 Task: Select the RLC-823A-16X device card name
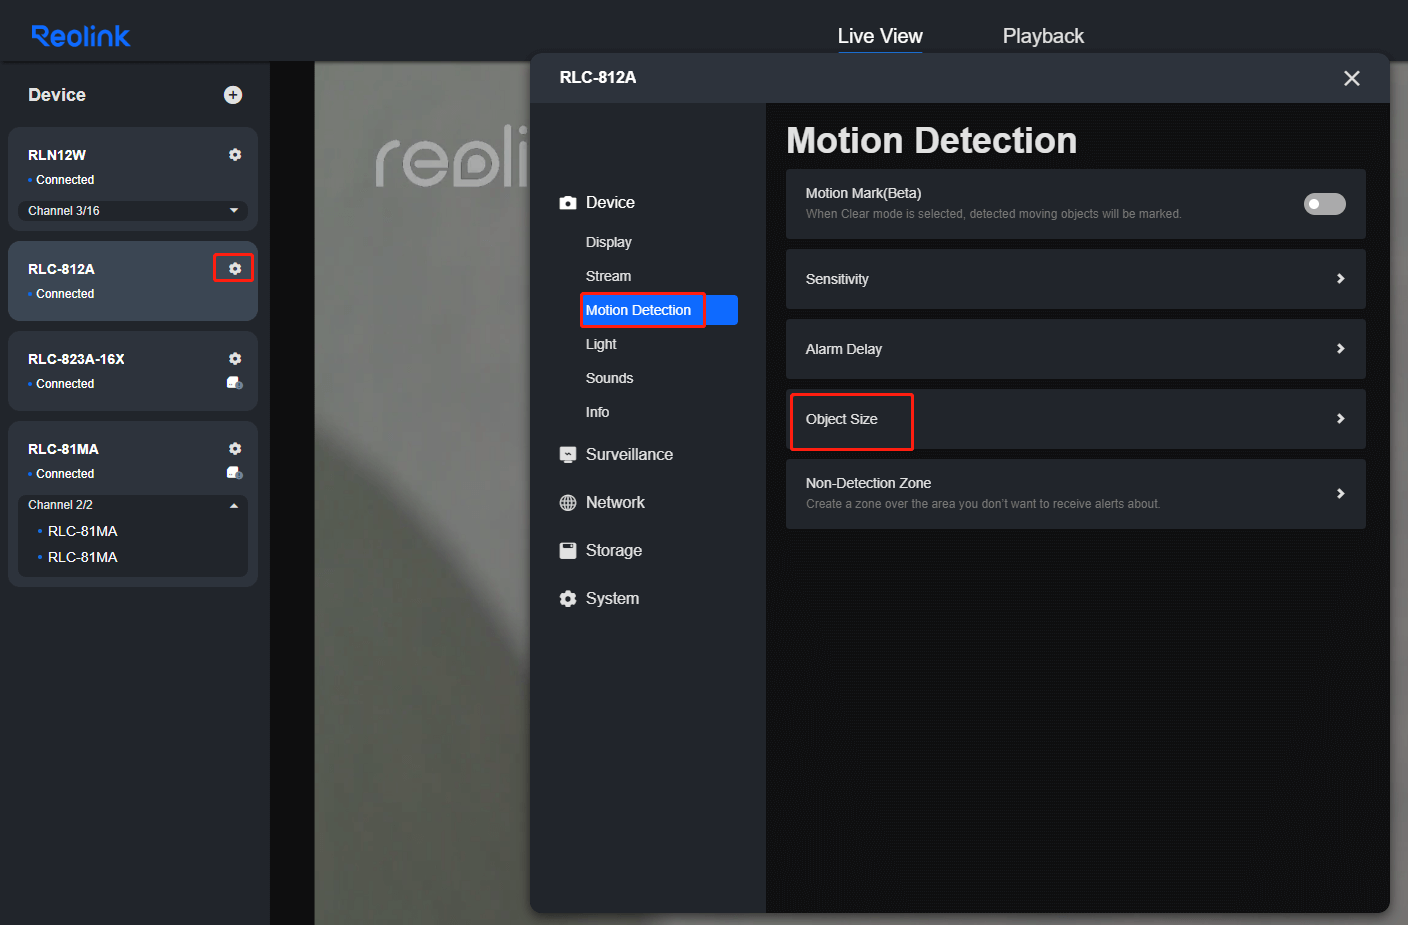76,359
